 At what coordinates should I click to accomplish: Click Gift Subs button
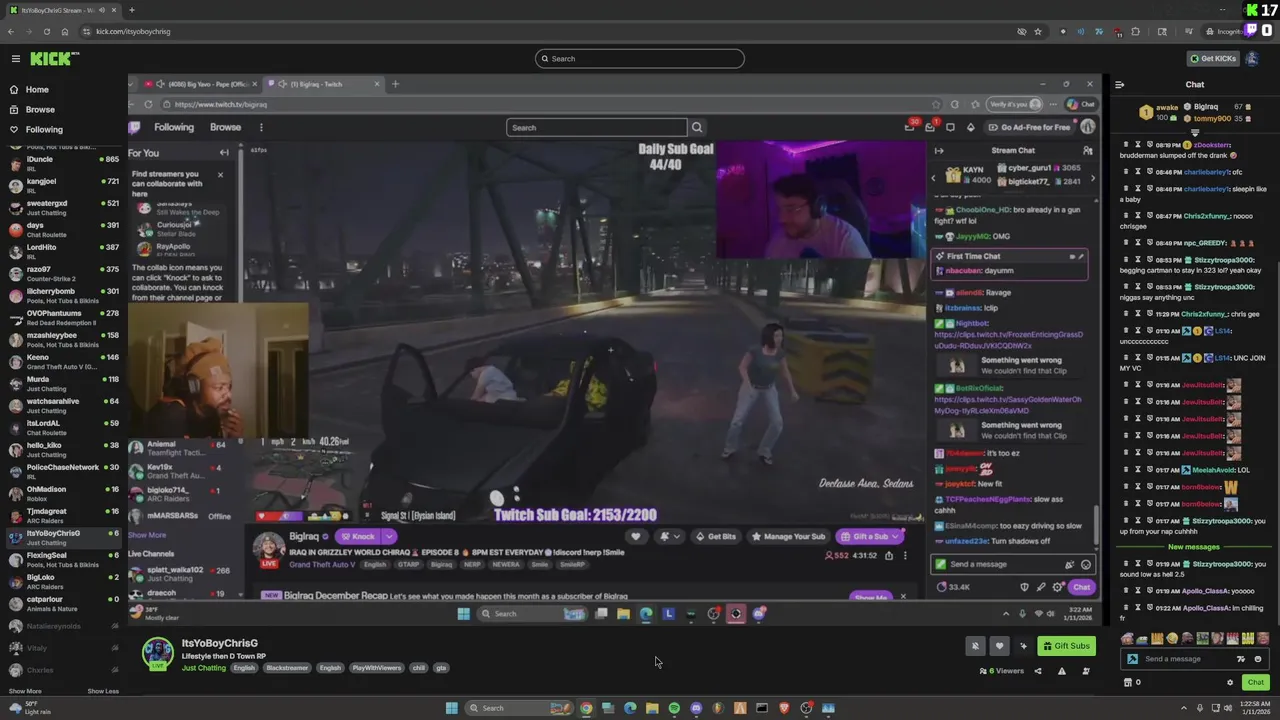pos(1066,646)
